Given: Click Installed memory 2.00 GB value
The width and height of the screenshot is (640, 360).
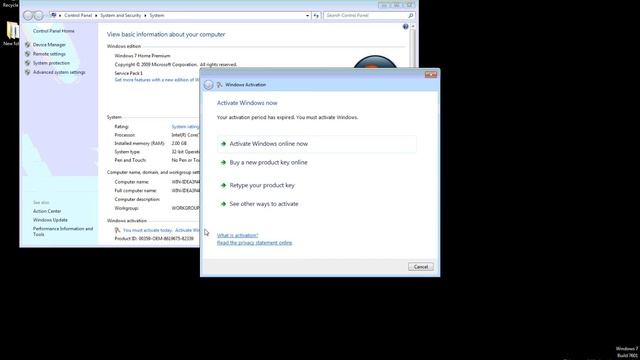Looking at the screenshot, I should point(179,144).
